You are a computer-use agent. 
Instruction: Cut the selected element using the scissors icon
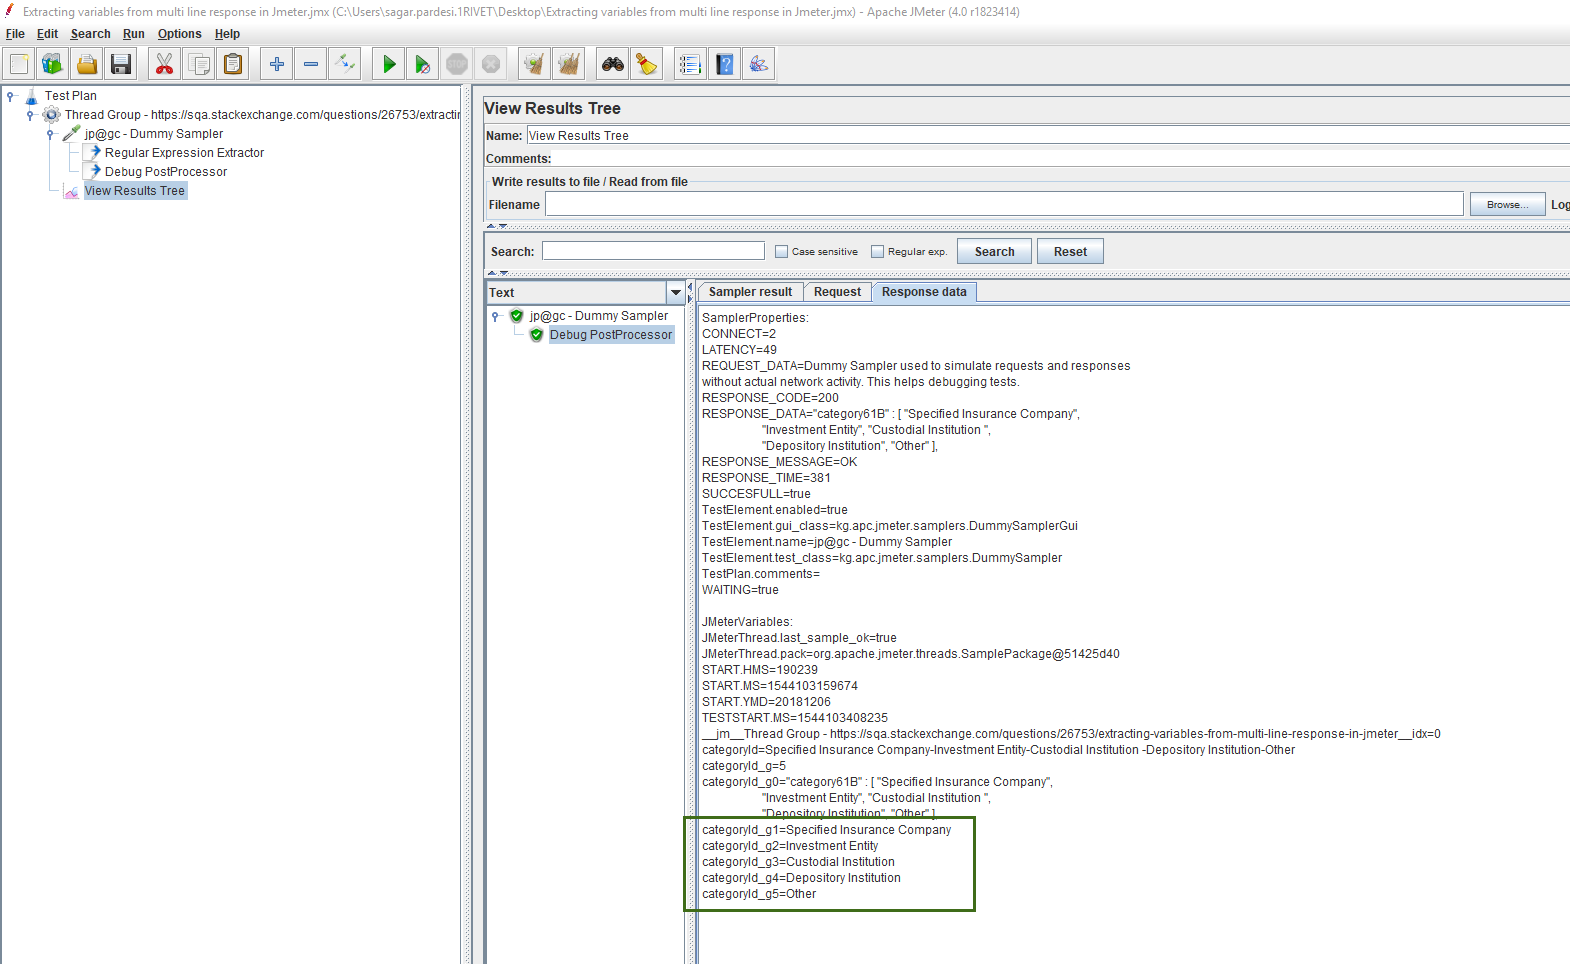164,64
